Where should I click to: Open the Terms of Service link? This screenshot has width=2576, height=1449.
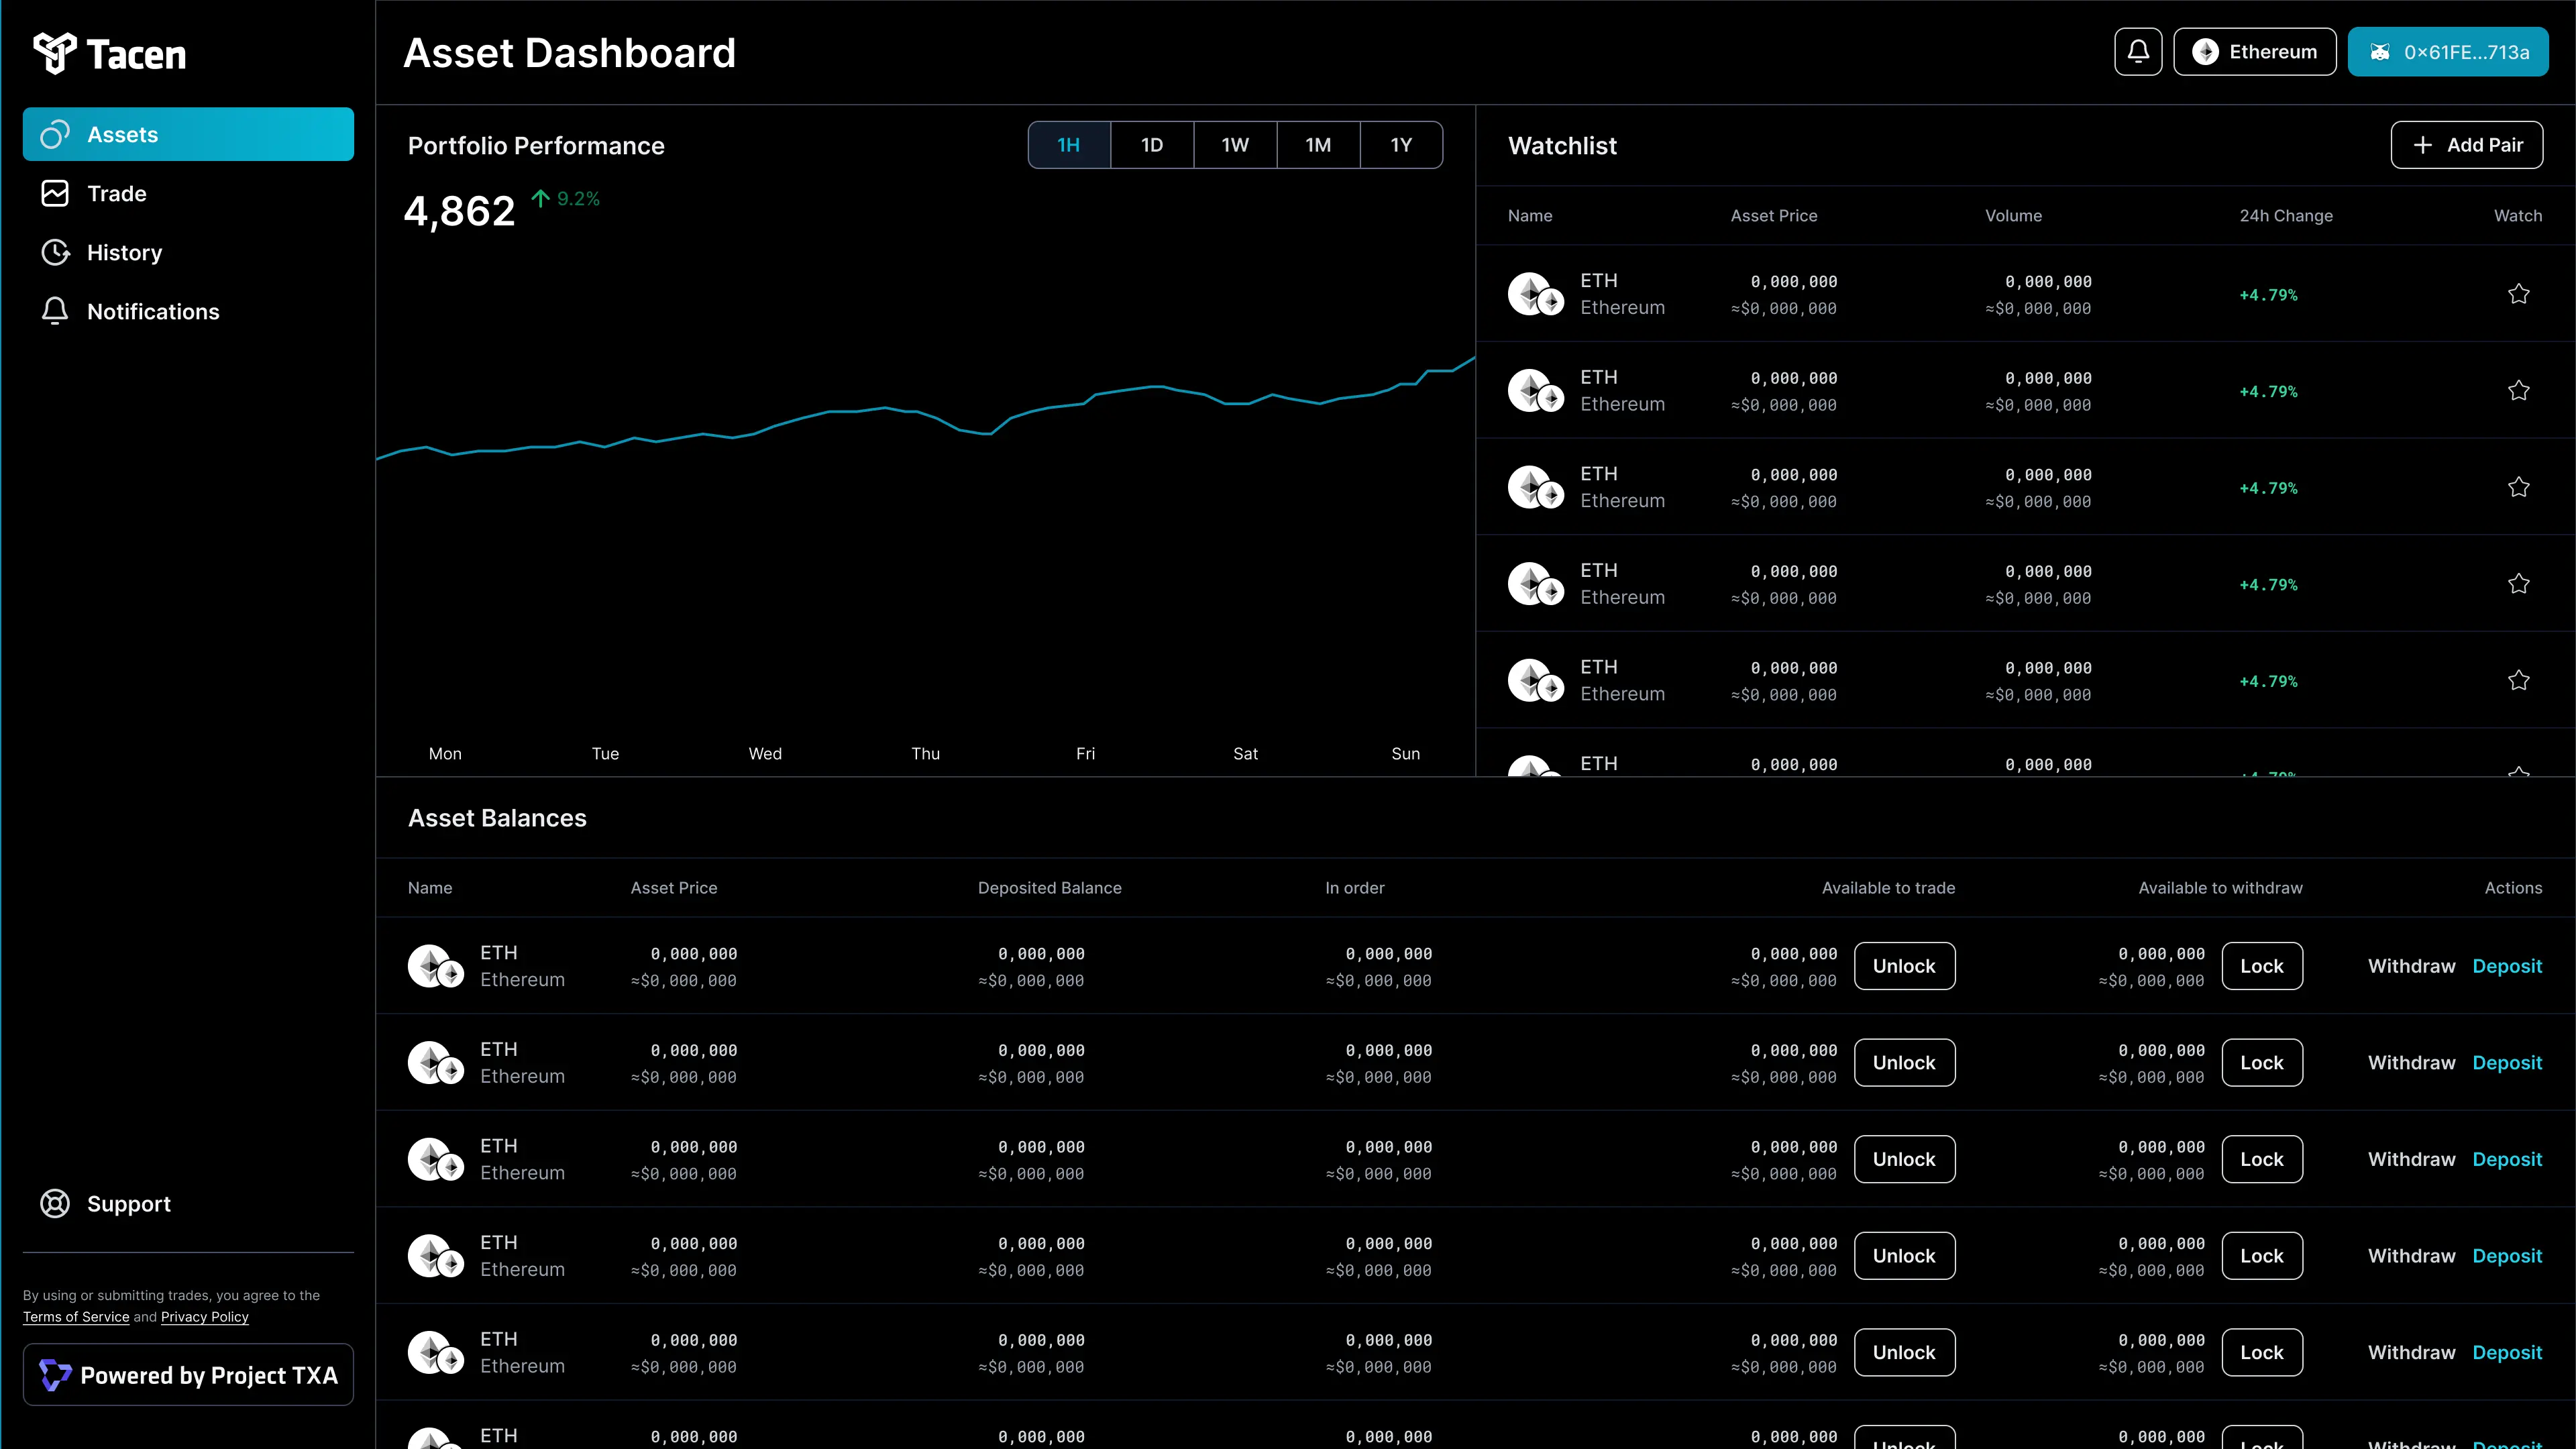click(76, 1317)
